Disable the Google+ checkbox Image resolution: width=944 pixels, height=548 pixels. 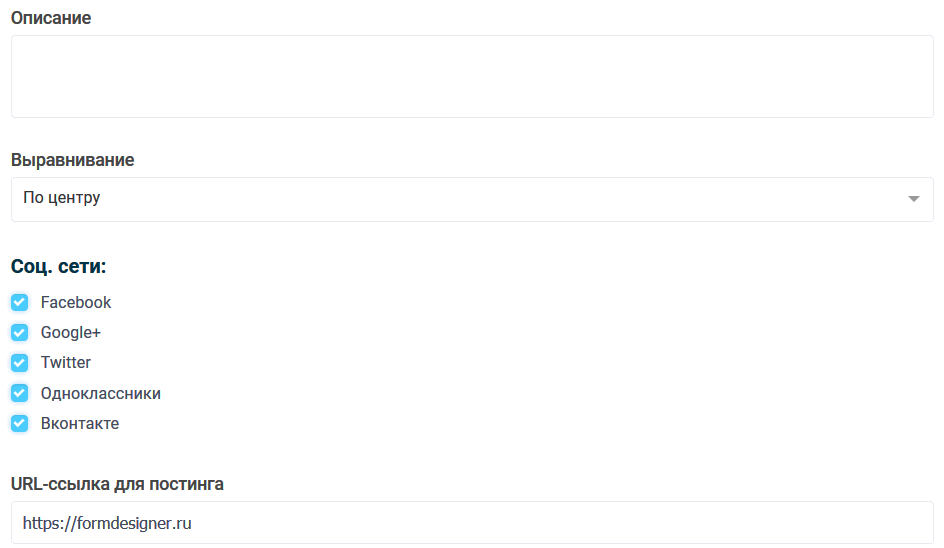[19, 333]
